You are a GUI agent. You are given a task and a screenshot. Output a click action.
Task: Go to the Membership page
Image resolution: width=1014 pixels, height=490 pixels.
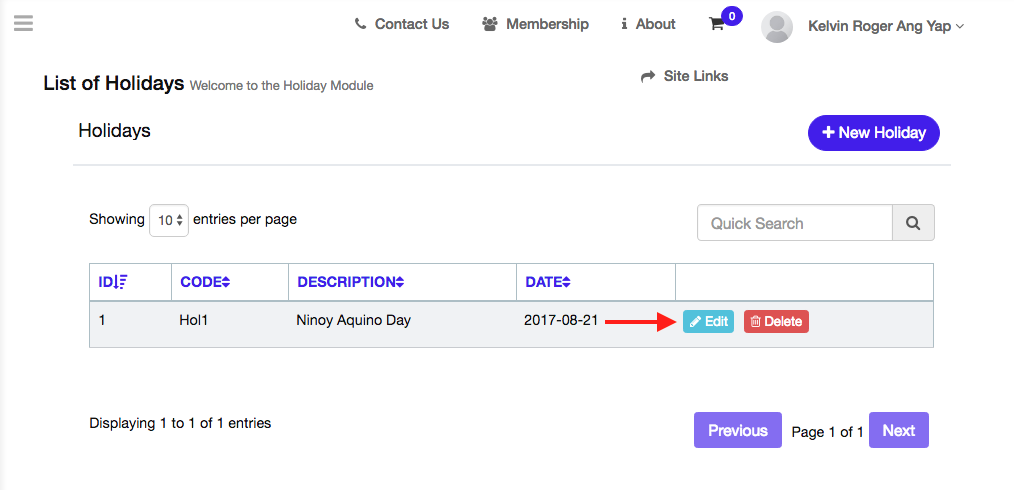coord(547,25)
